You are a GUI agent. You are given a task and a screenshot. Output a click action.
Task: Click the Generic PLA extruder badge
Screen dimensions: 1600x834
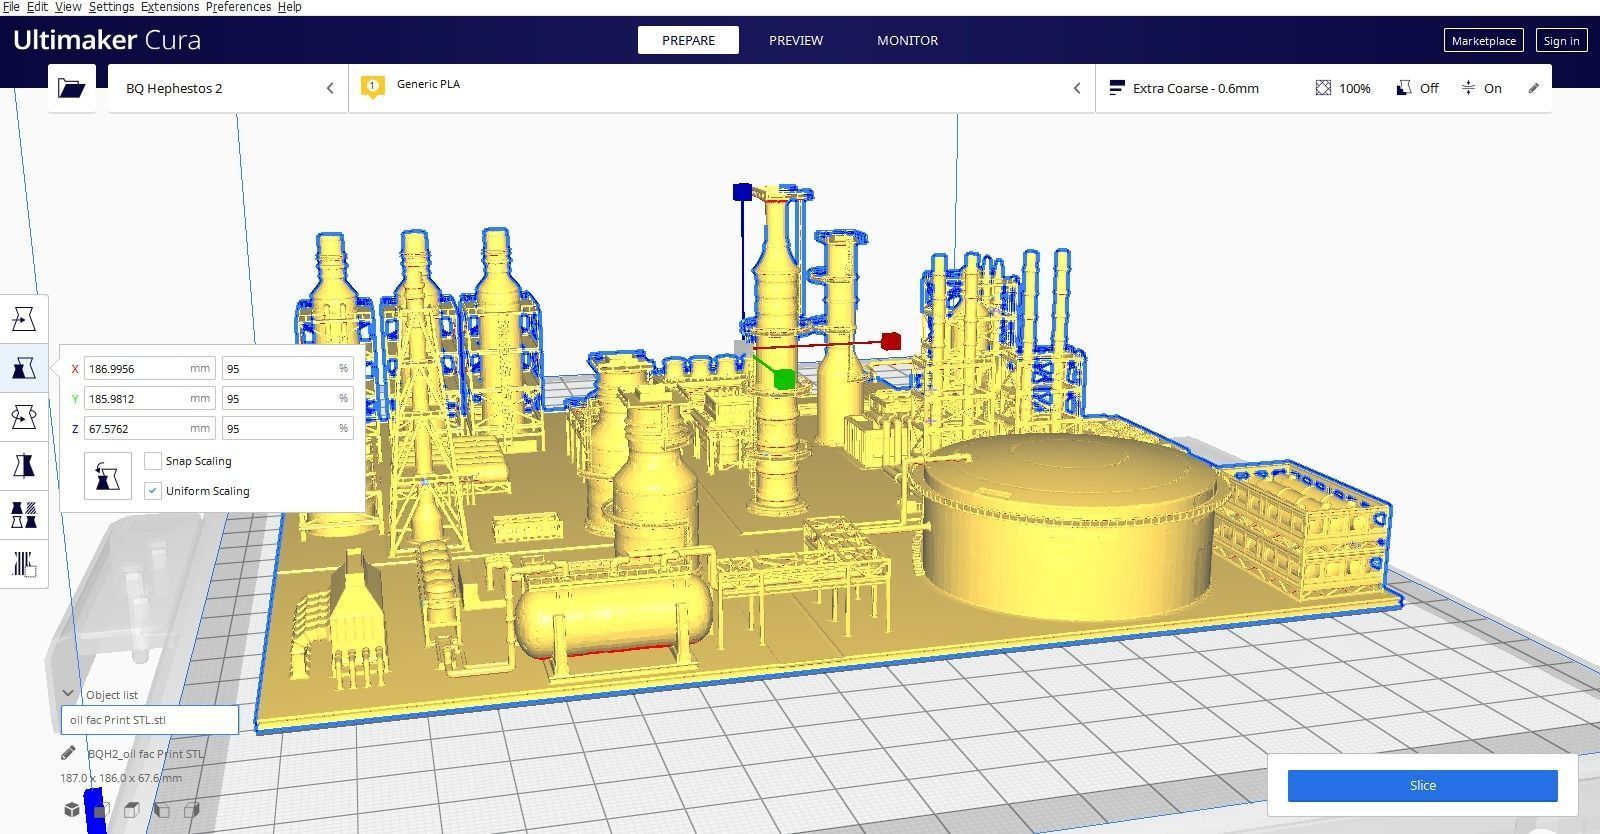373,87
